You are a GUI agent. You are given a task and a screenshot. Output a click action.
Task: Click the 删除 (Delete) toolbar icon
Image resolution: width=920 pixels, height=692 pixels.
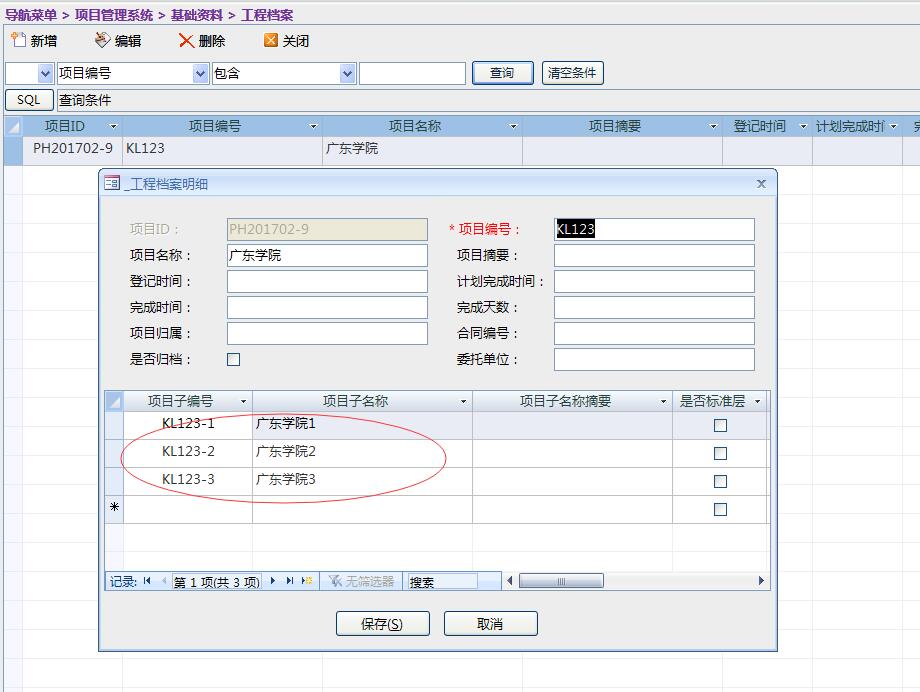pos(186,40)
